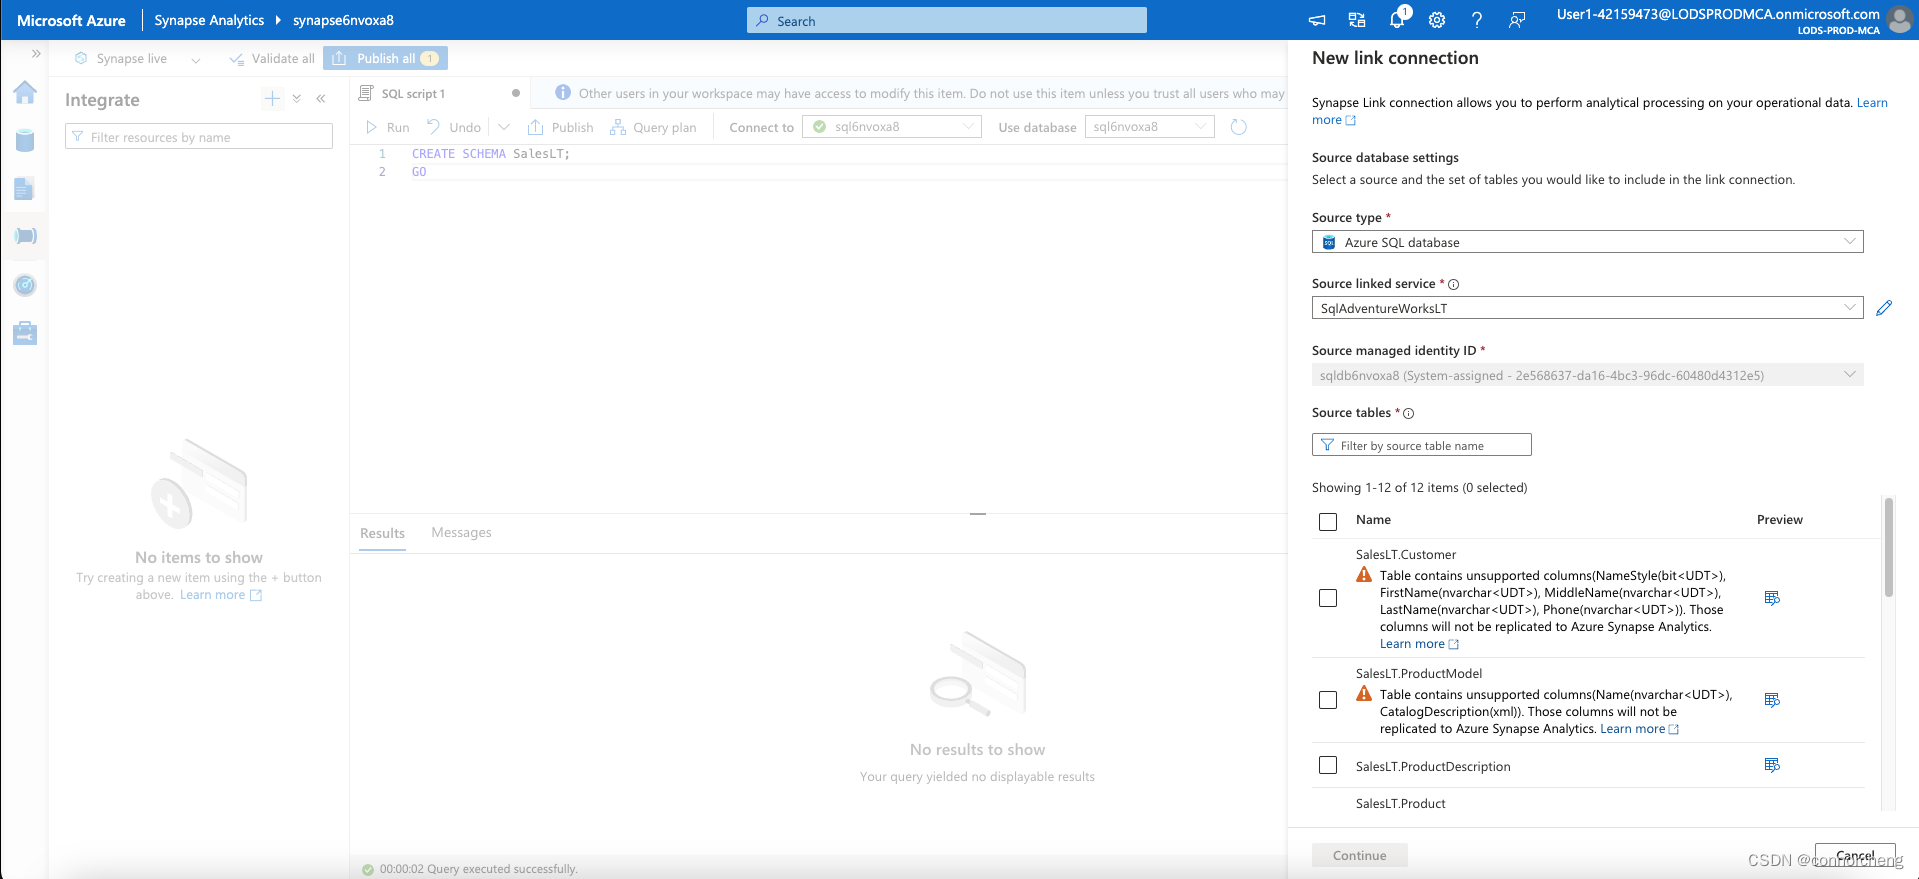Image resolution: width=1919 pixels, height=879 pixels.
Task: Switch to the Results tab
Action: point(382,533)
